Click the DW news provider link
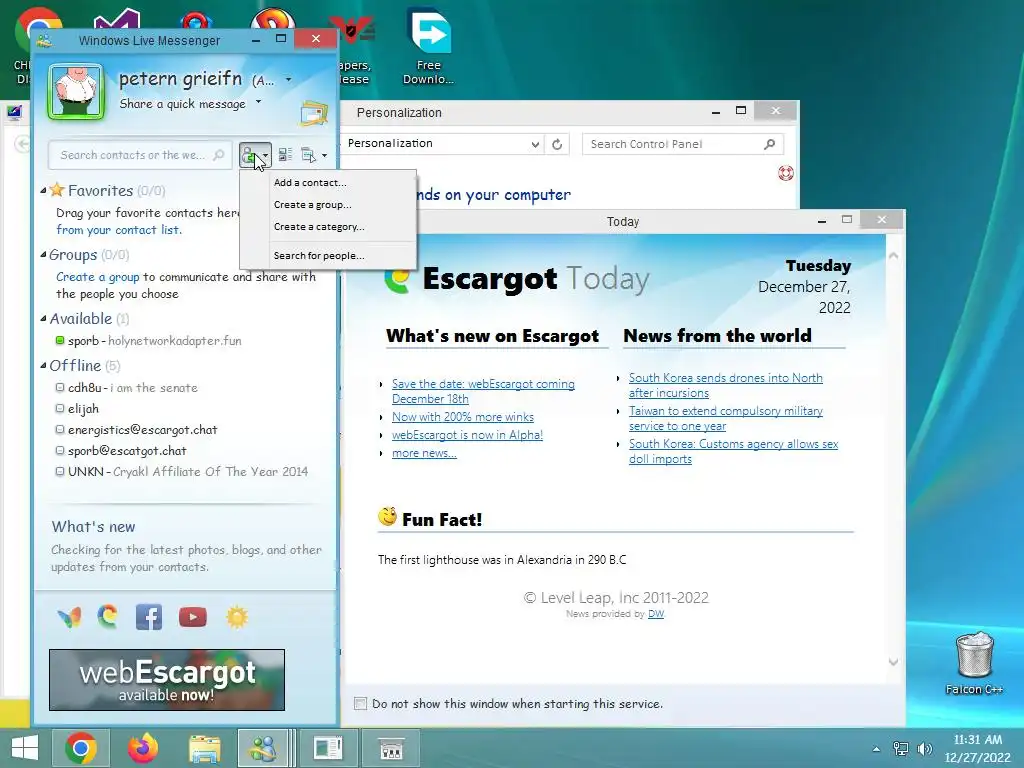Image resolution: width=1024 pixels, height=768 pixels. click(x=656, y=614)
